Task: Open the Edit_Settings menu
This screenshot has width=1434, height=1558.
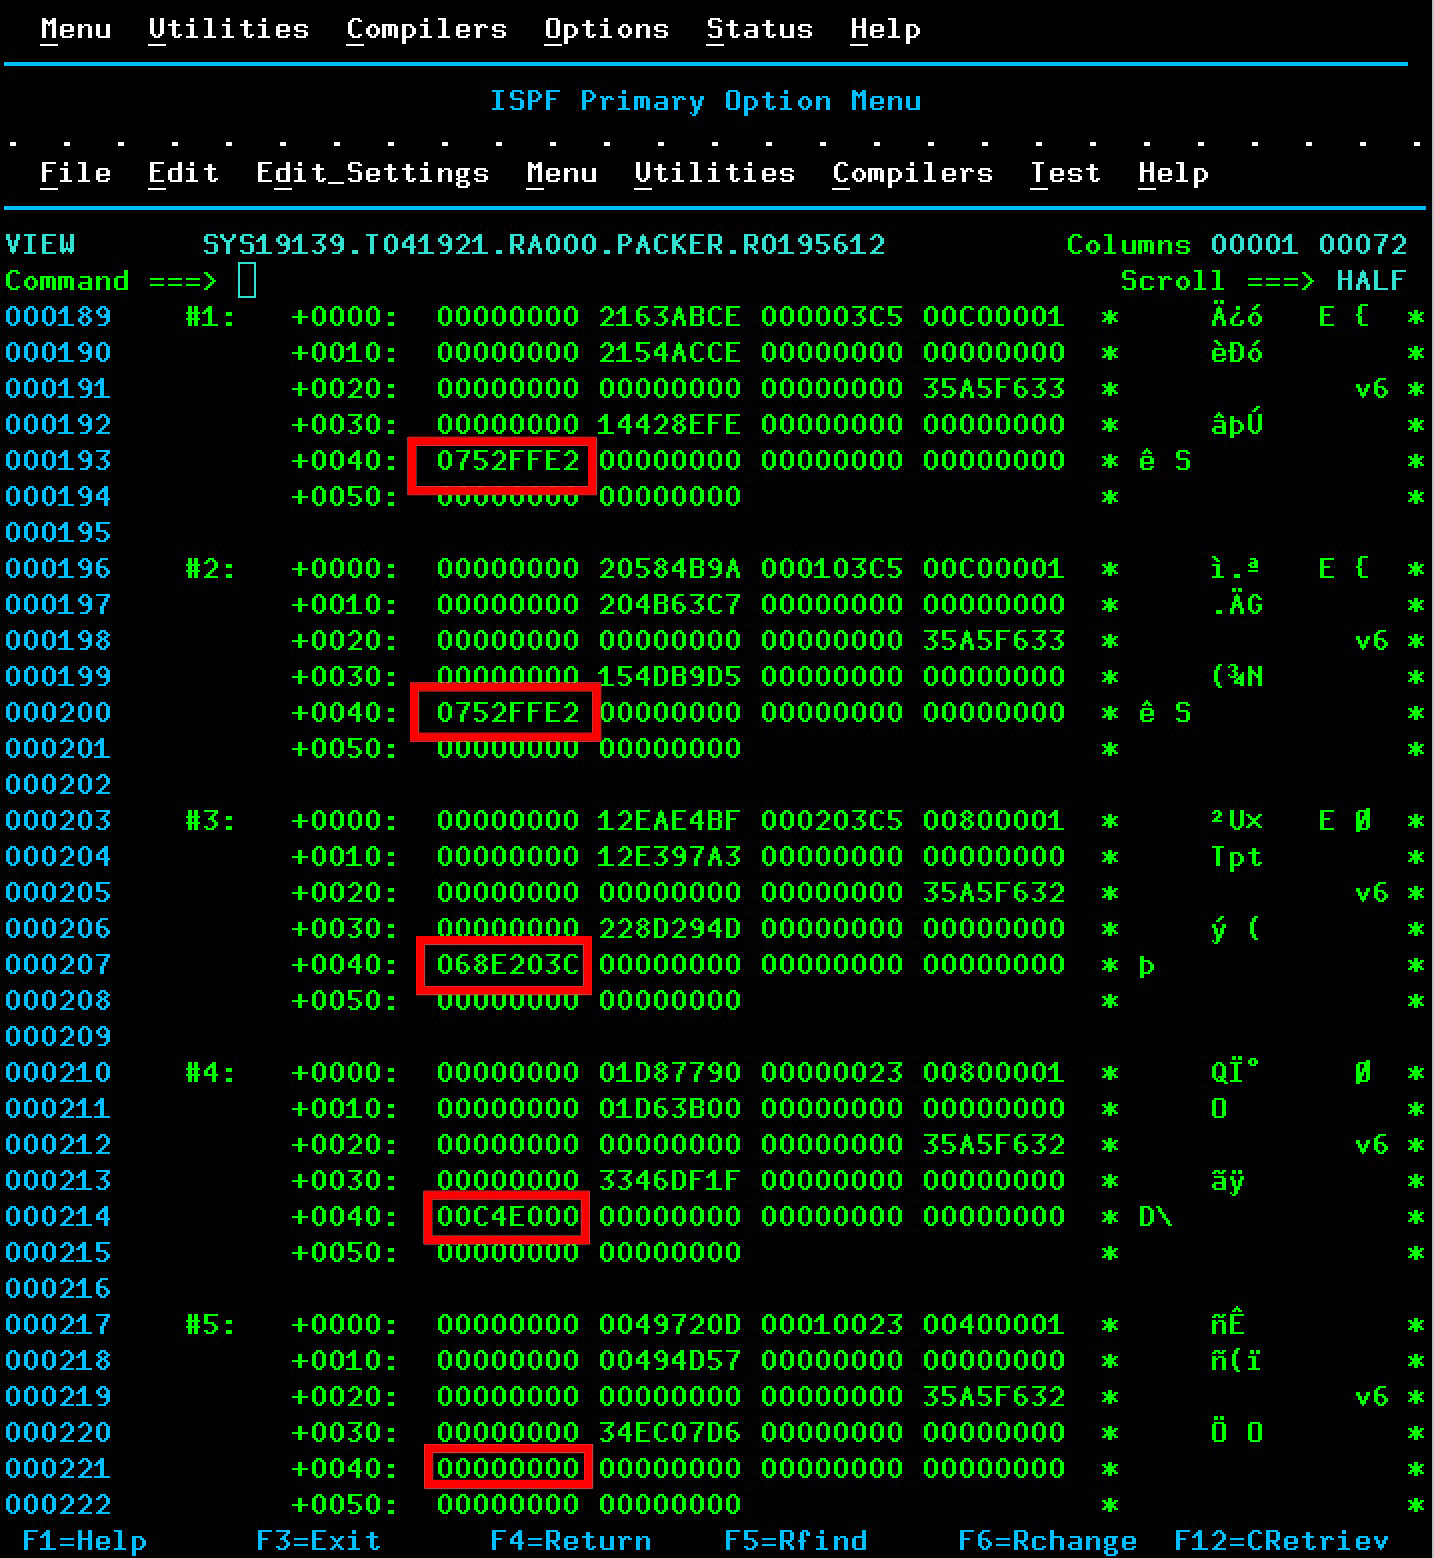Action: (x=372, y=173)
